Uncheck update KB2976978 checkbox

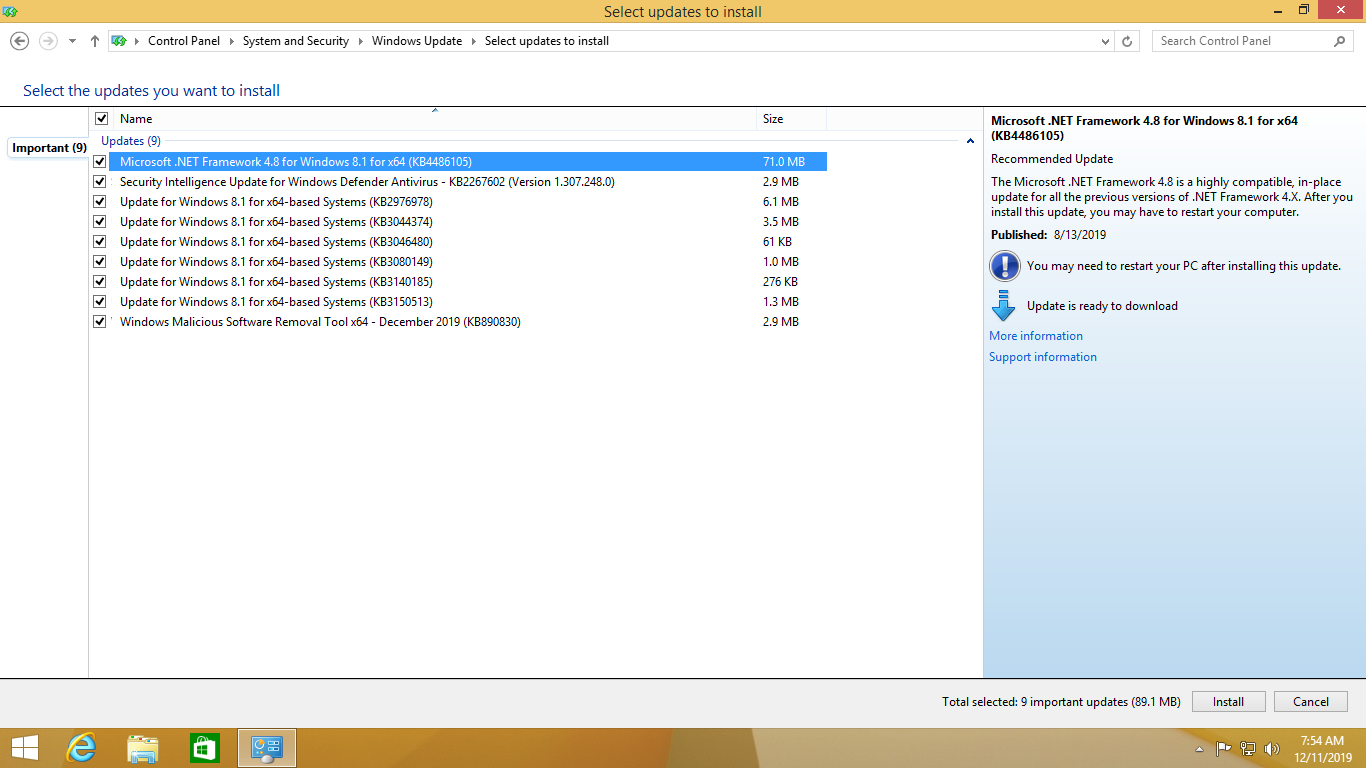tap(99, 201)
